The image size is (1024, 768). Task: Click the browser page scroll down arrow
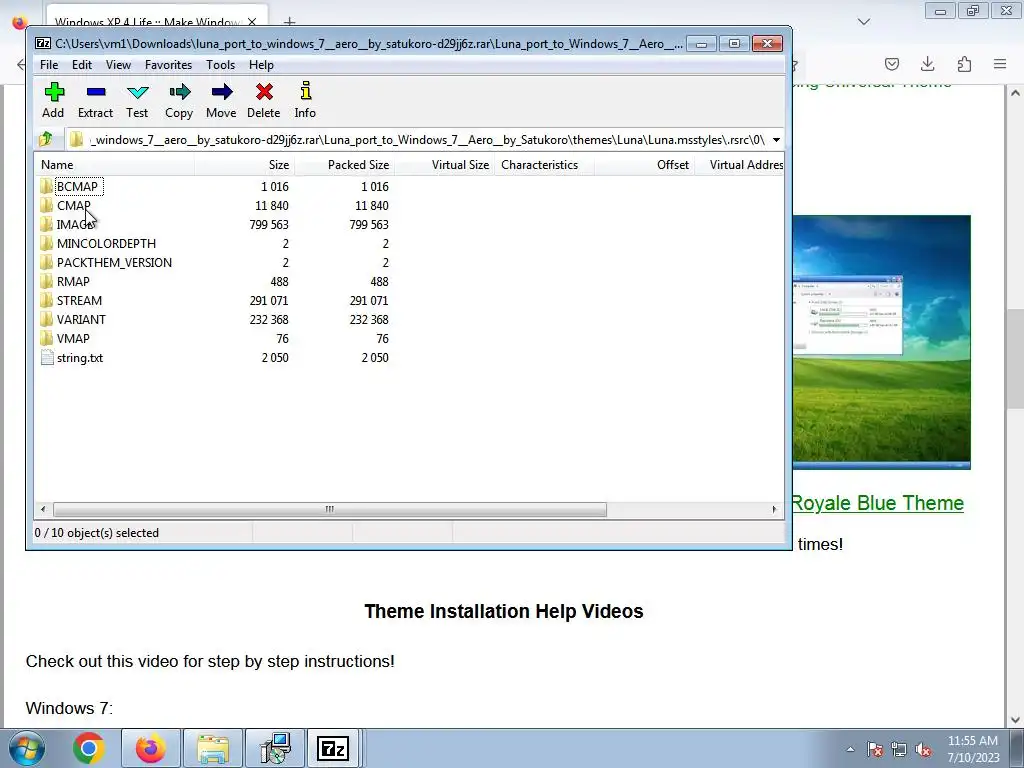click(x=1015, y=720)
